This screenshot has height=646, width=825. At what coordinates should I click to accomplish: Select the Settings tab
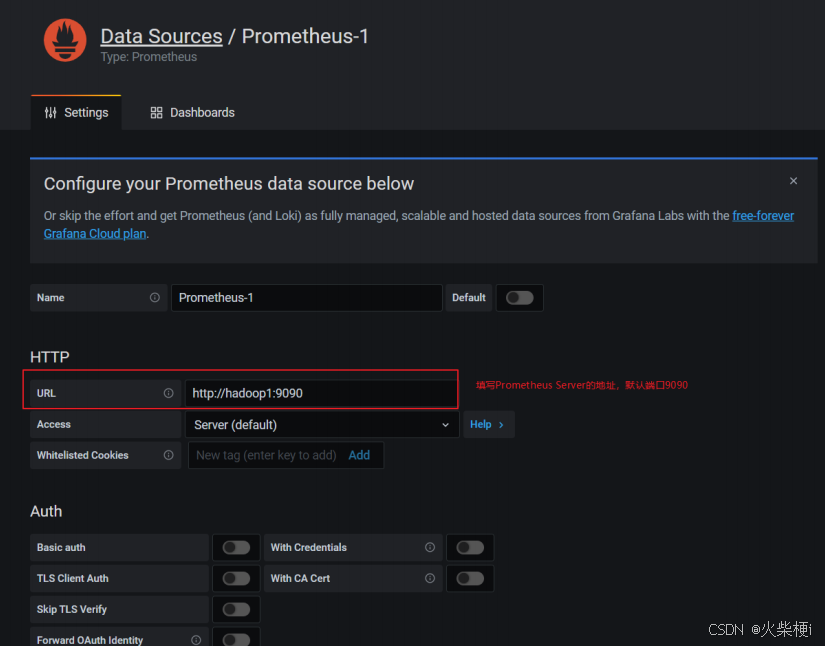[x=76, y=113]
